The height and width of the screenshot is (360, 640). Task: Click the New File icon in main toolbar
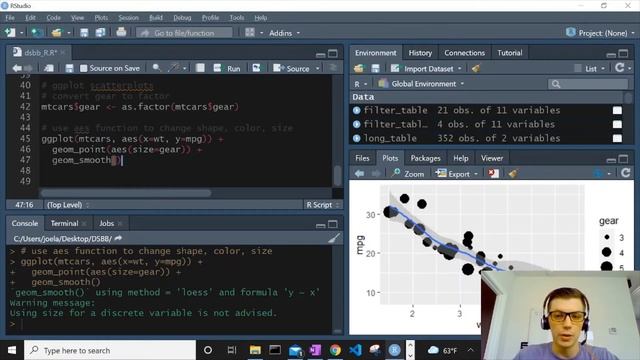tap(10, 33)
